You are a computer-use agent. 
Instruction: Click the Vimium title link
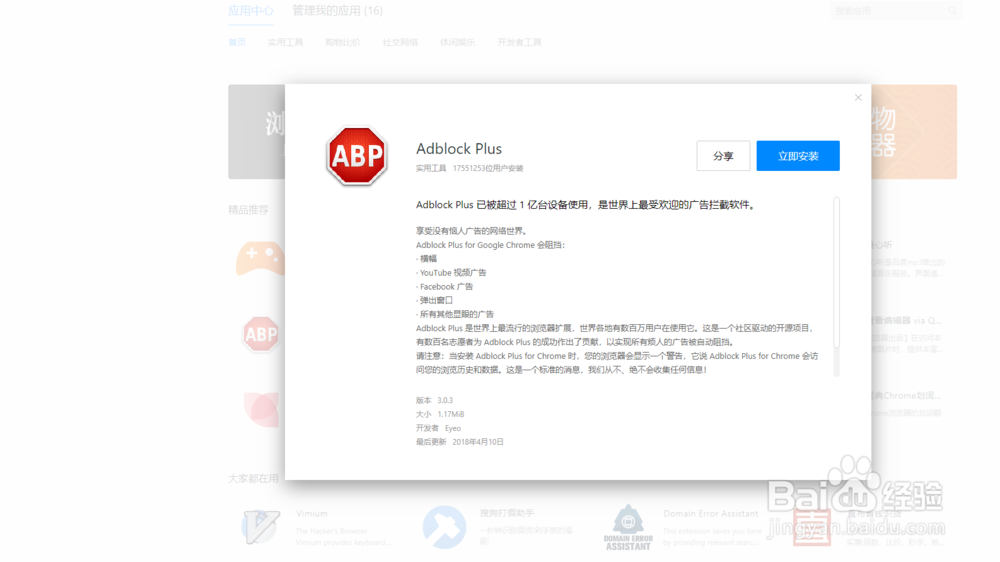pos(311,514)
